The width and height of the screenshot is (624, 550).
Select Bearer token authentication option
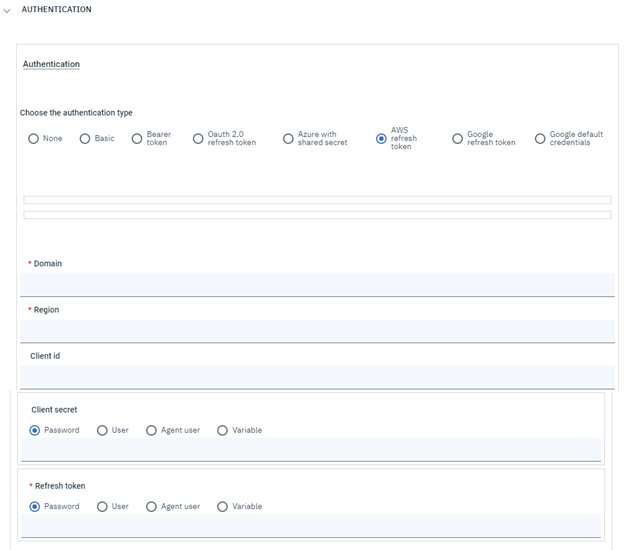coord(137,139)
